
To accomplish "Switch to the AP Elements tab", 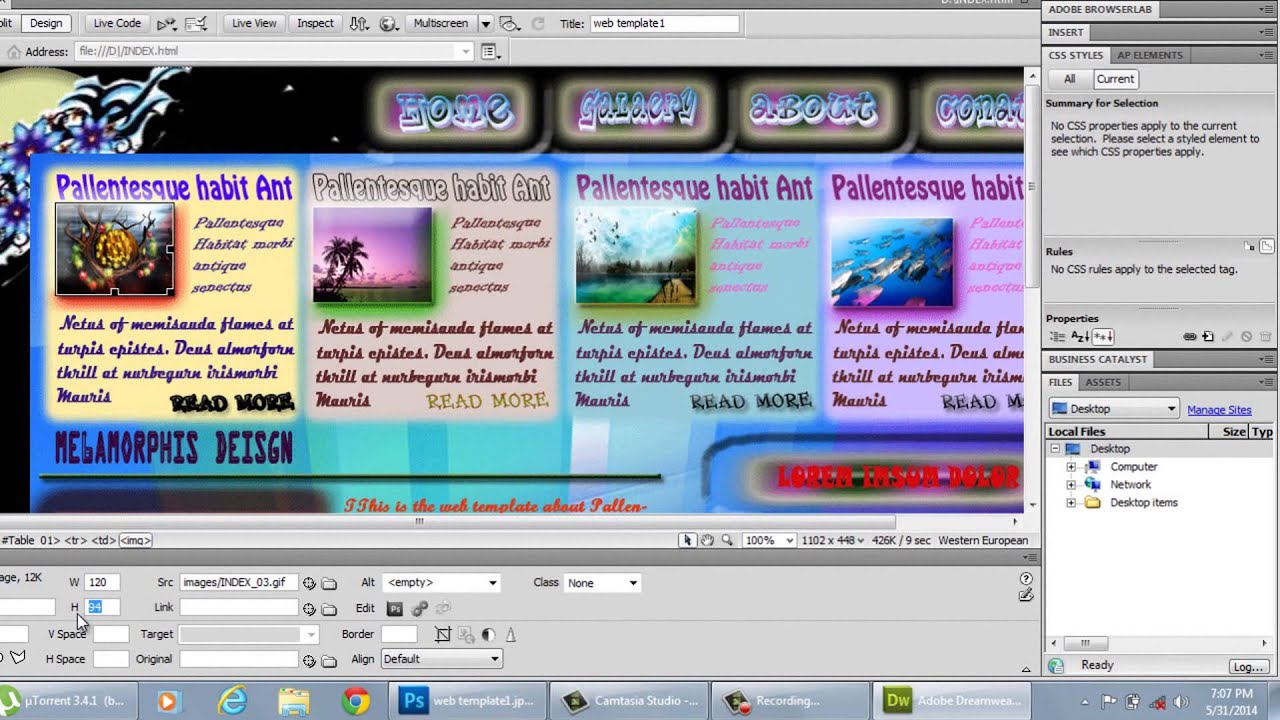I will click(1150, 55).
